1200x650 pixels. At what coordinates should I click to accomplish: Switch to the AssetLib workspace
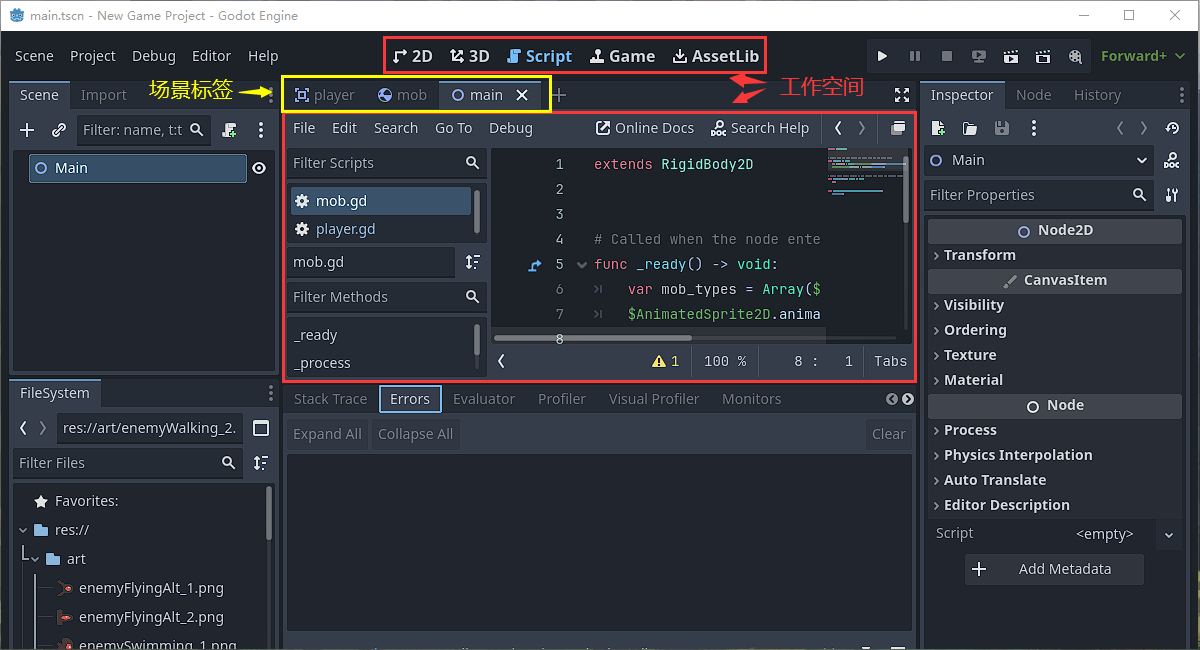(715, 56)
